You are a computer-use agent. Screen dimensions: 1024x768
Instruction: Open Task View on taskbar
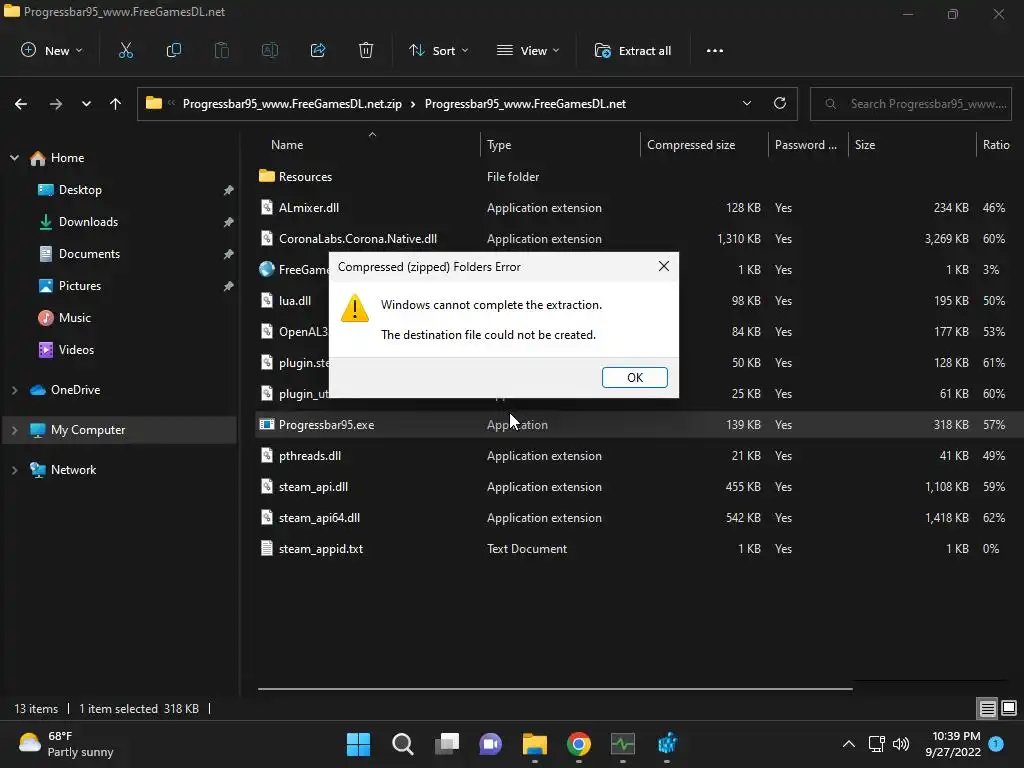click(447, 744)
